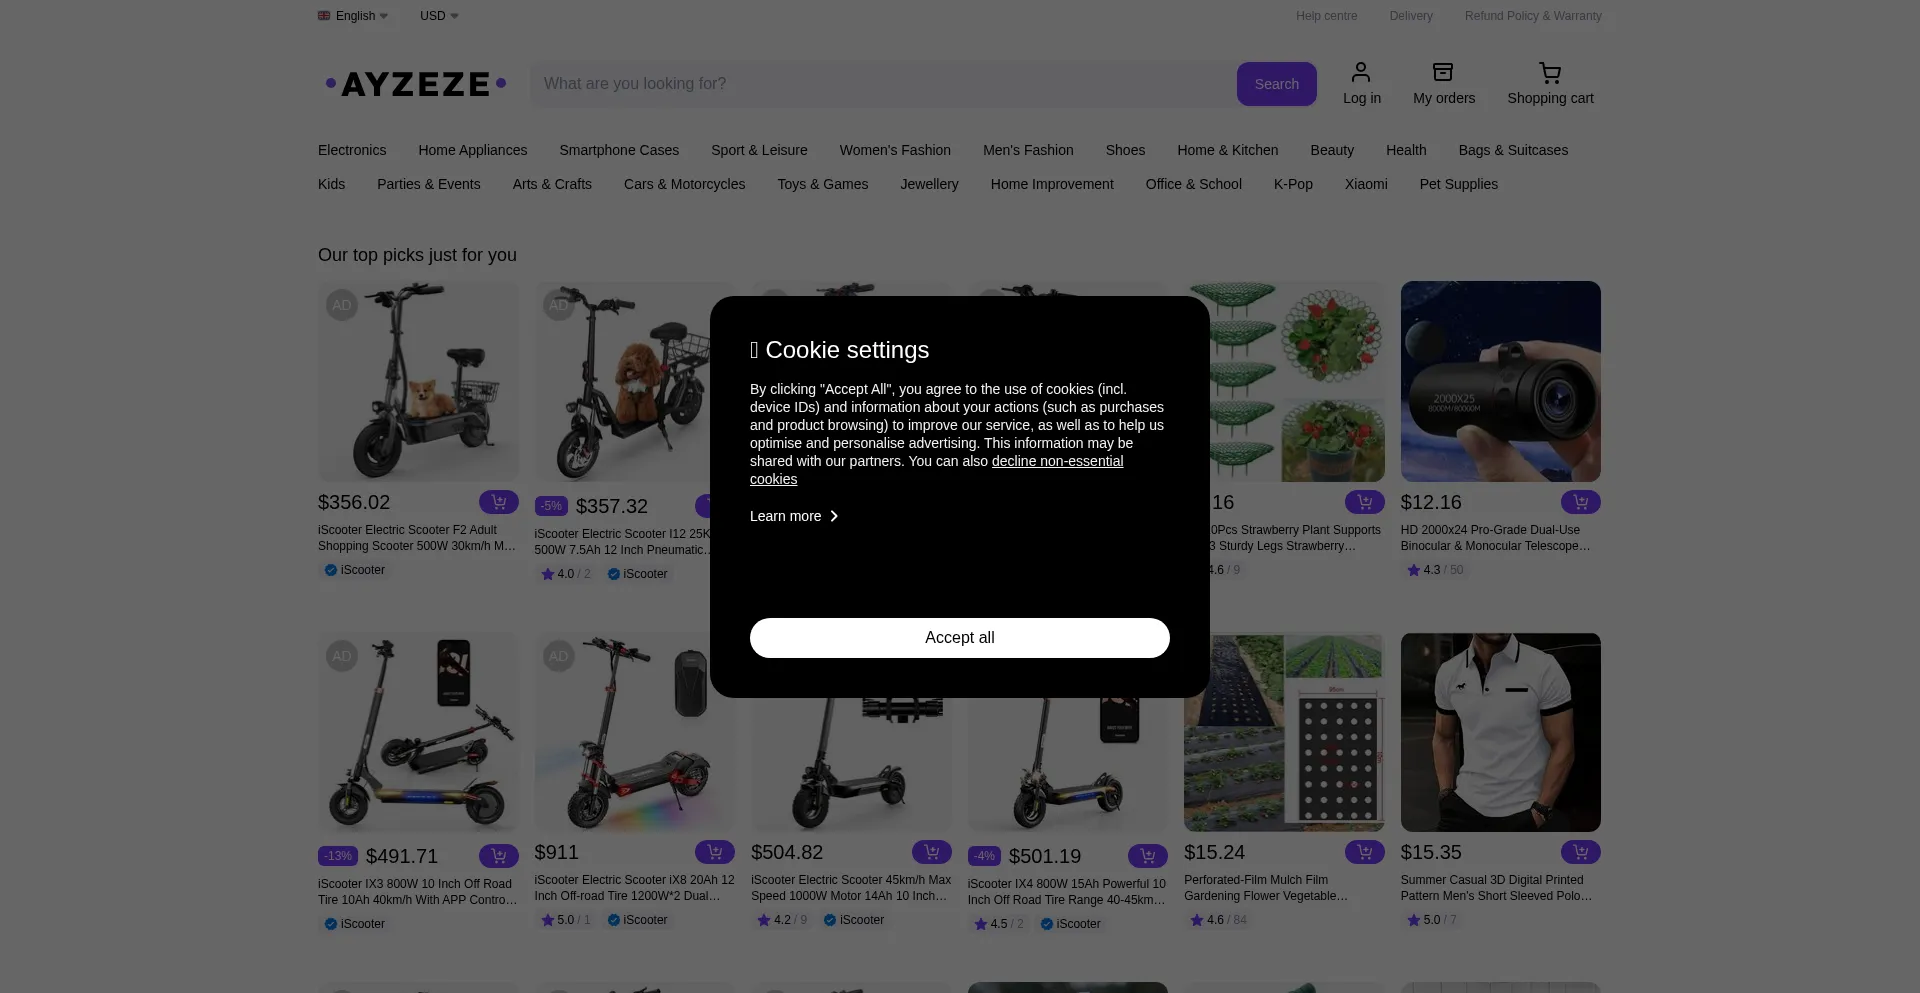Viewport: 1920px width, 993px height.
Task: Open iScooter IX3 product image
Action: (x=418, y=732)
